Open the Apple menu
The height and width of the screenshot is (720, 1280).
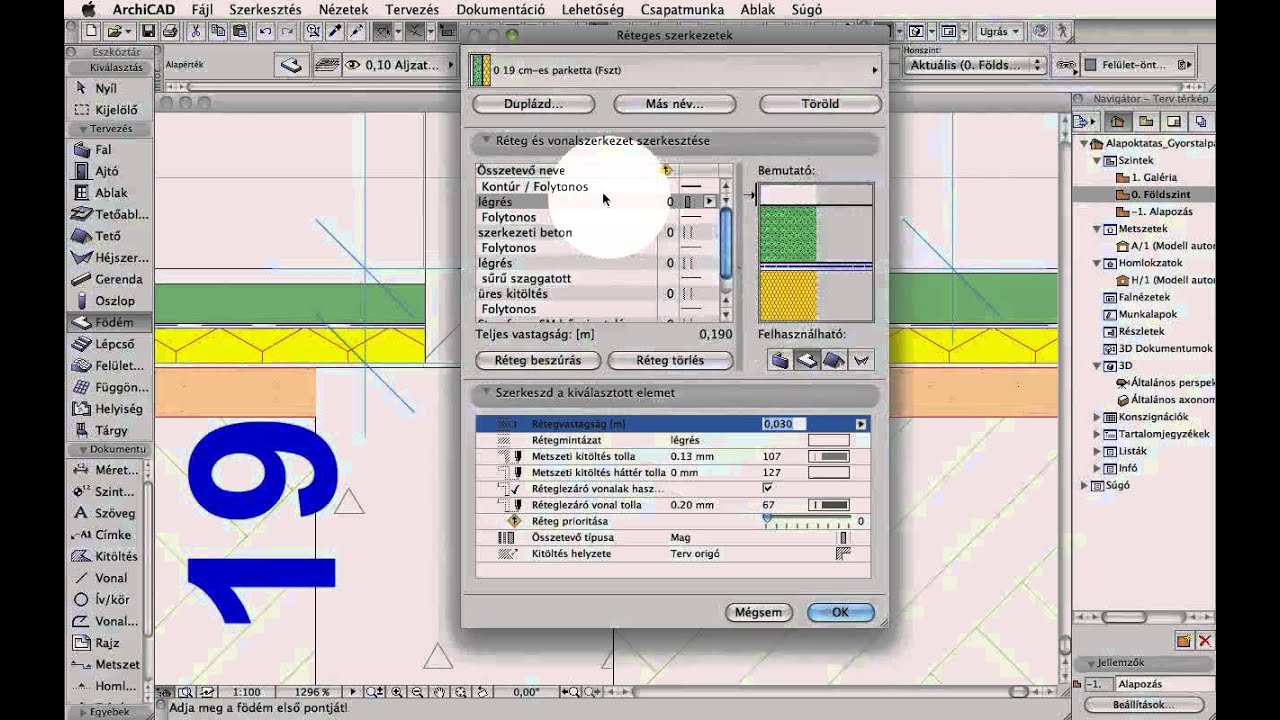click(88, 9)
